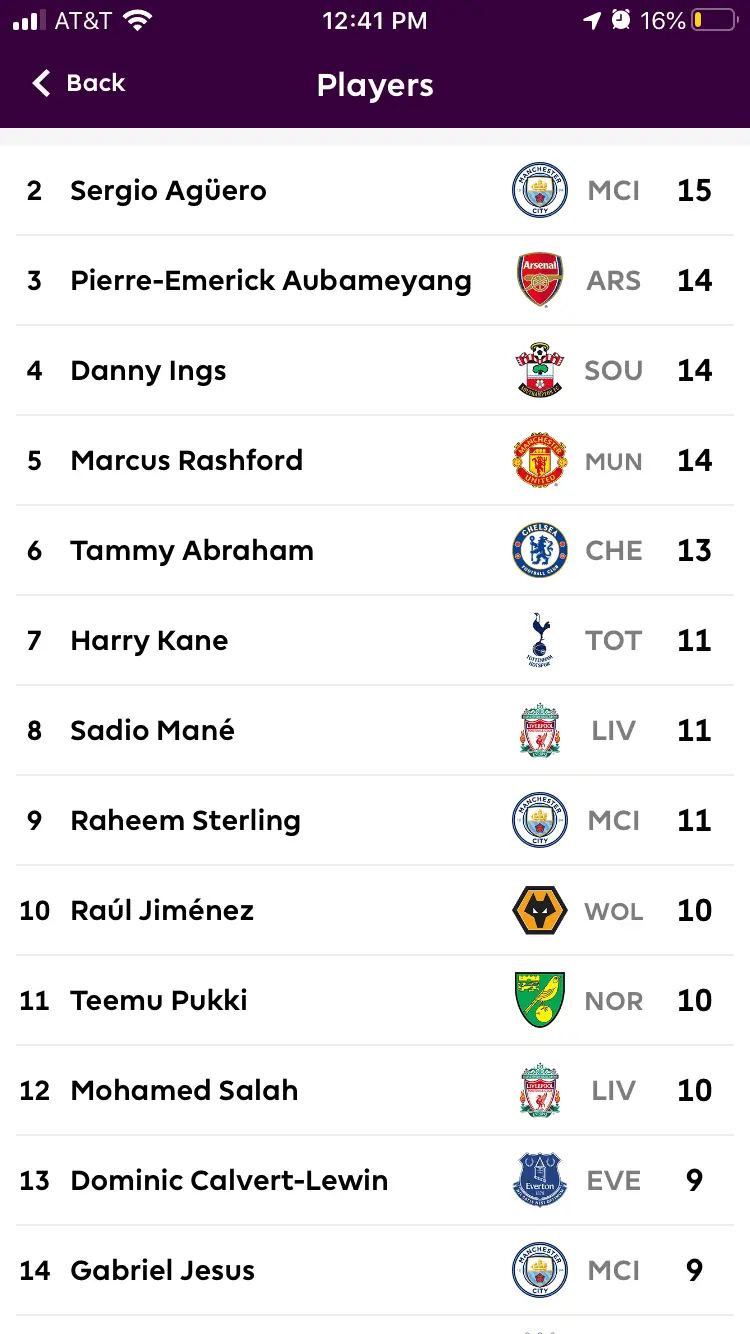Screen dimensions: 750x1334
Task: Select Harry Kane's name
Action: pos(149,641)
